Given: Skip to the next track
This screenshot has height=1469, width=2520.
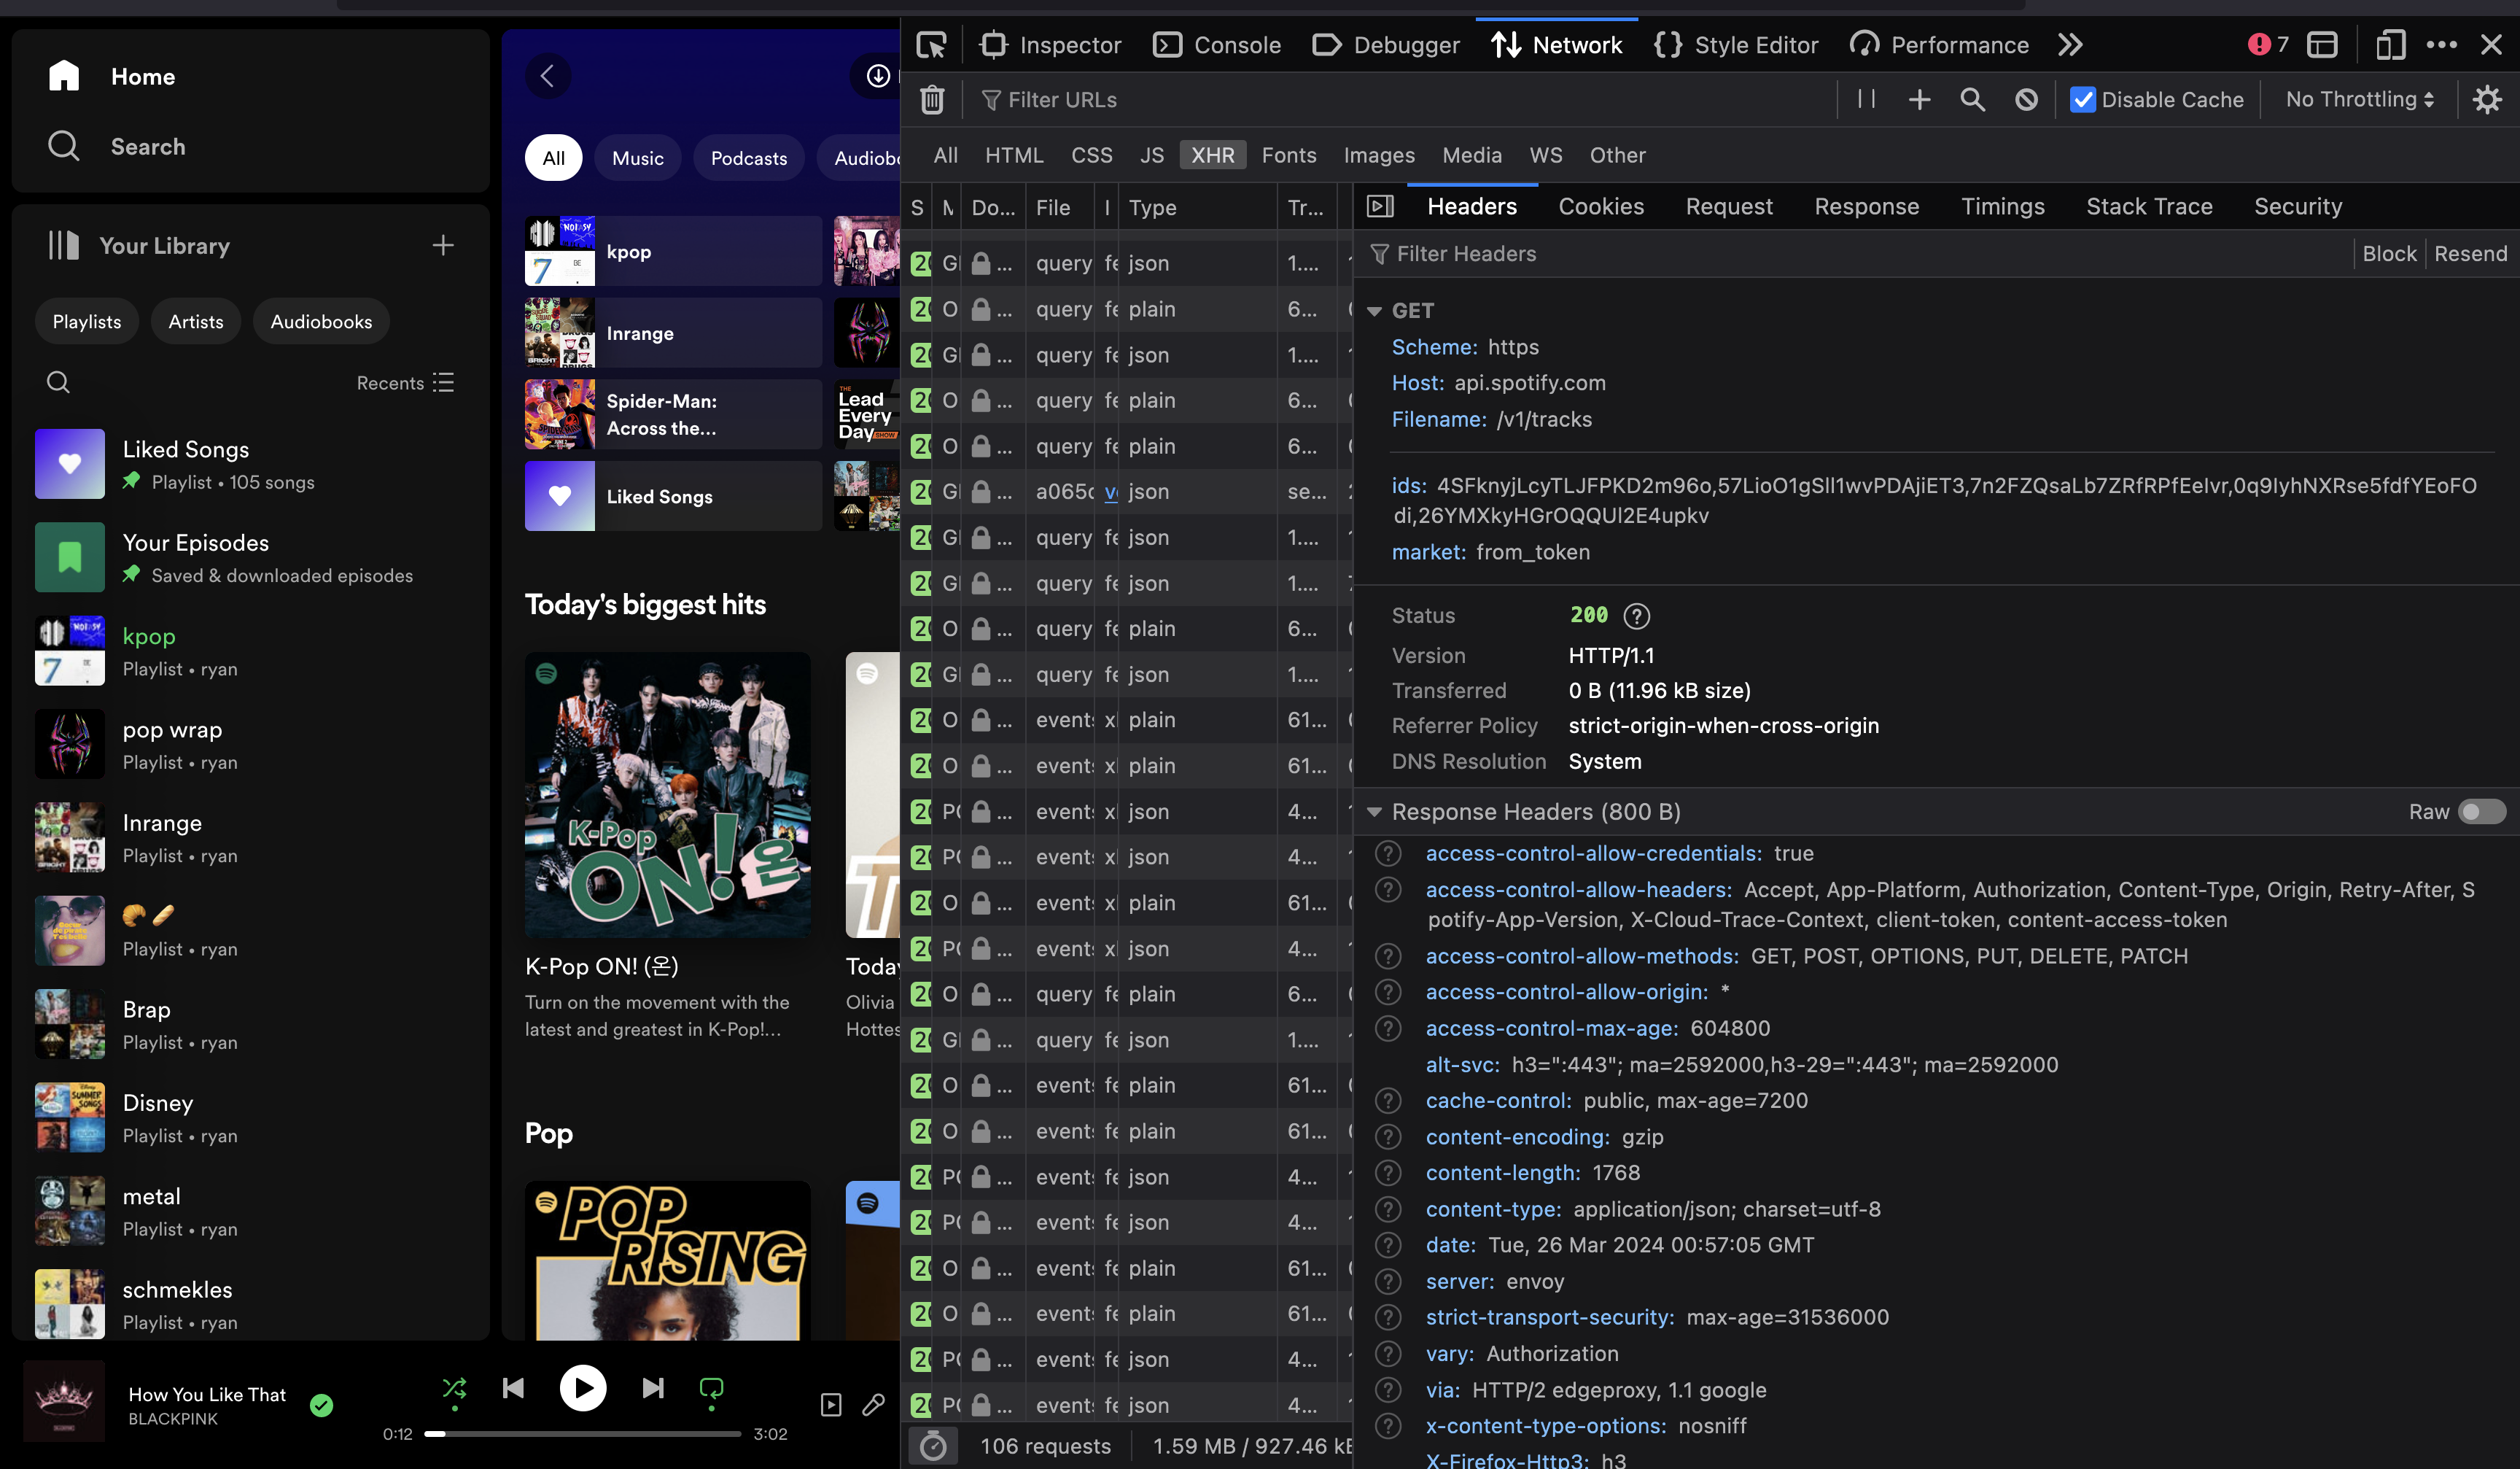Looking at the screenshot, I should tap(652, 1388).
